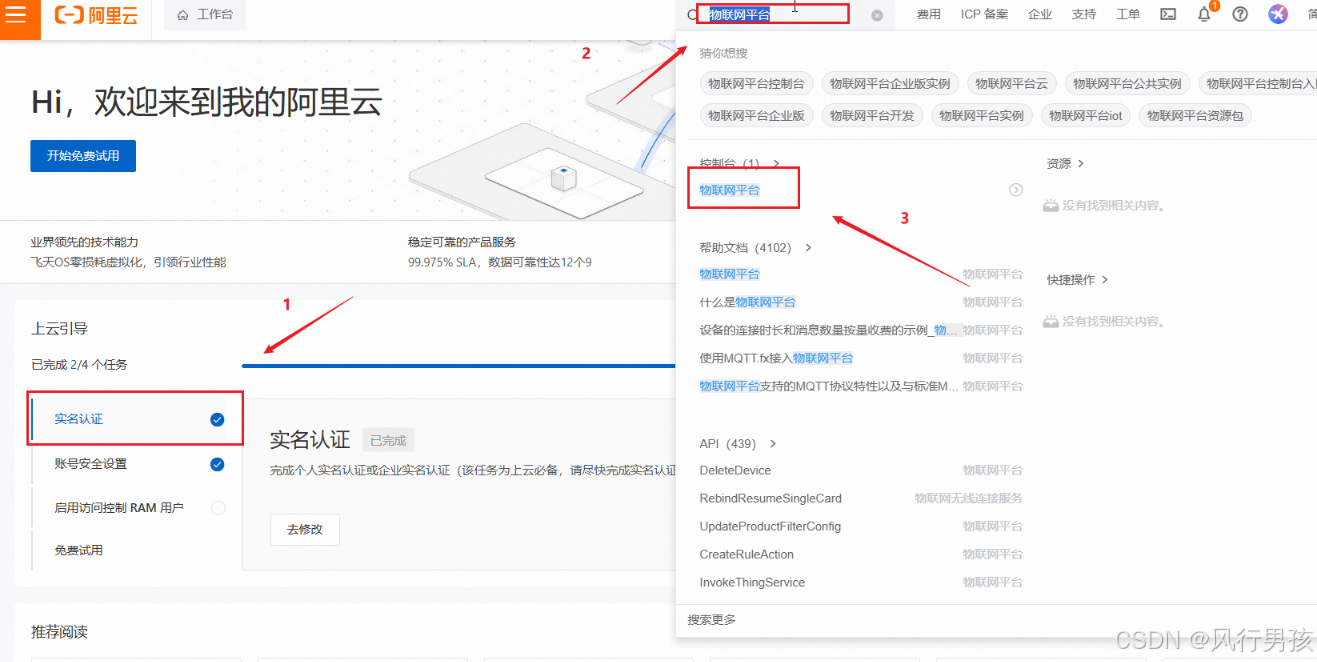Open the RebindResumeSingleCard API result
The height and width of the screenshot is (662, 1317).
(x=771, y=498)
